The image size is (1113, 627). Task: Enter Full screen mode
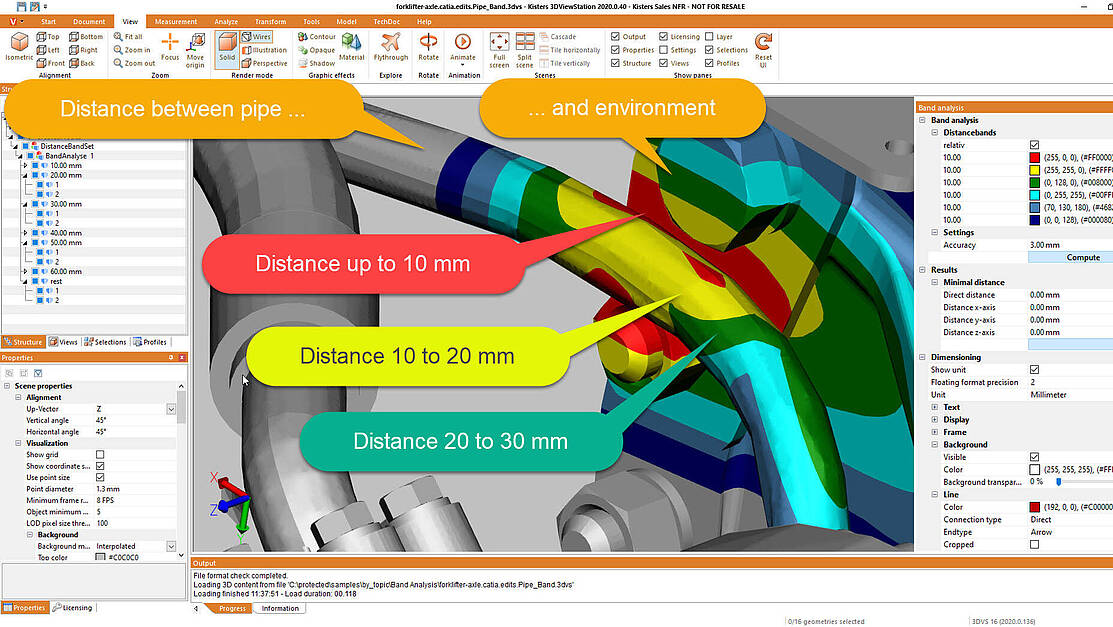499,50
